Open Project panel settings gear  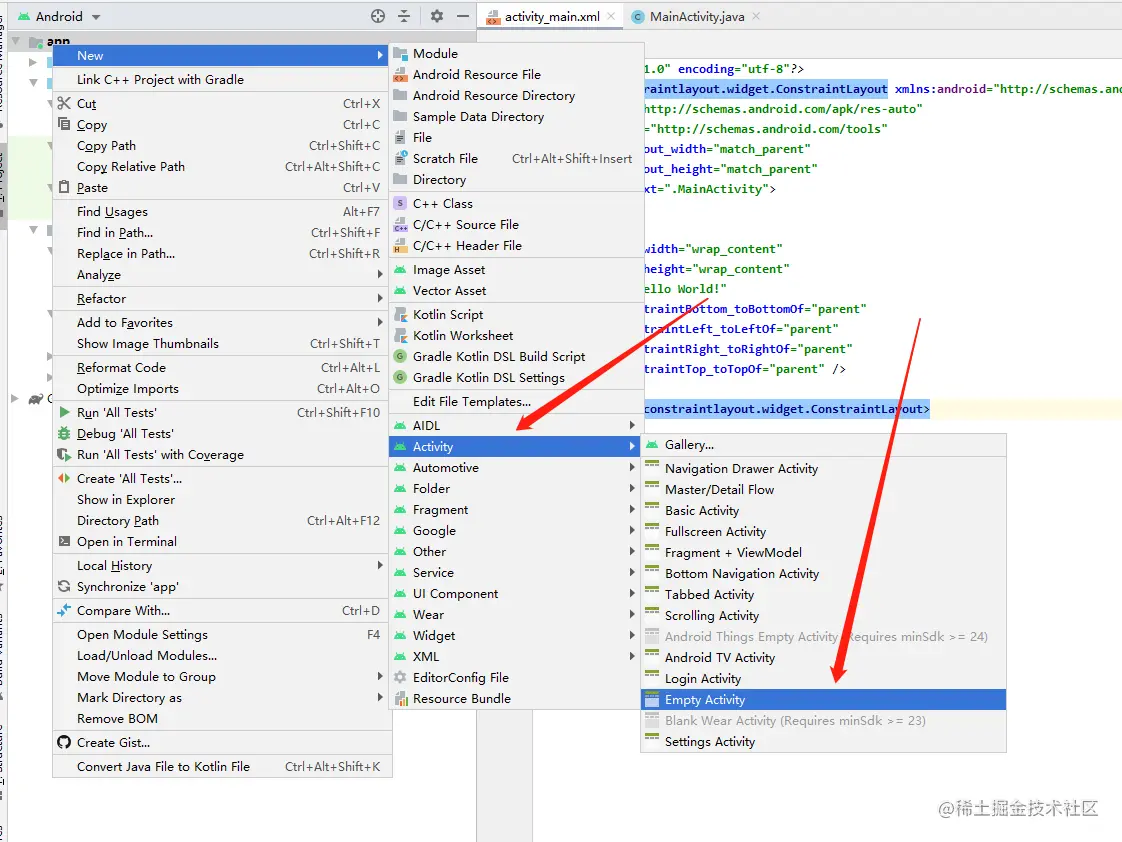[436, 16]
